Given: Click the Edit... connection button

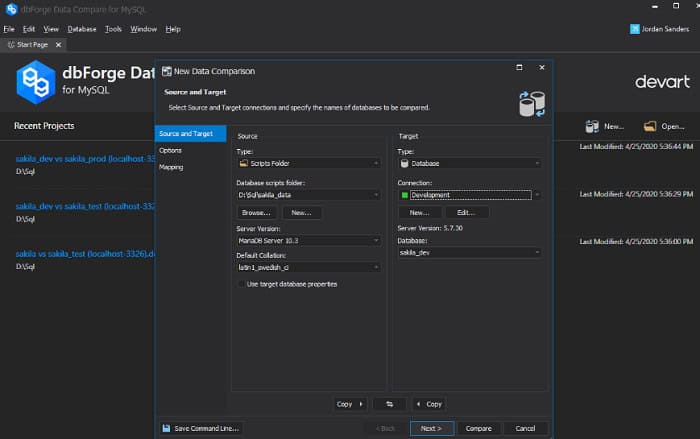Looking at the screenshot, I should pyautogui.click(x=466, y=213).
